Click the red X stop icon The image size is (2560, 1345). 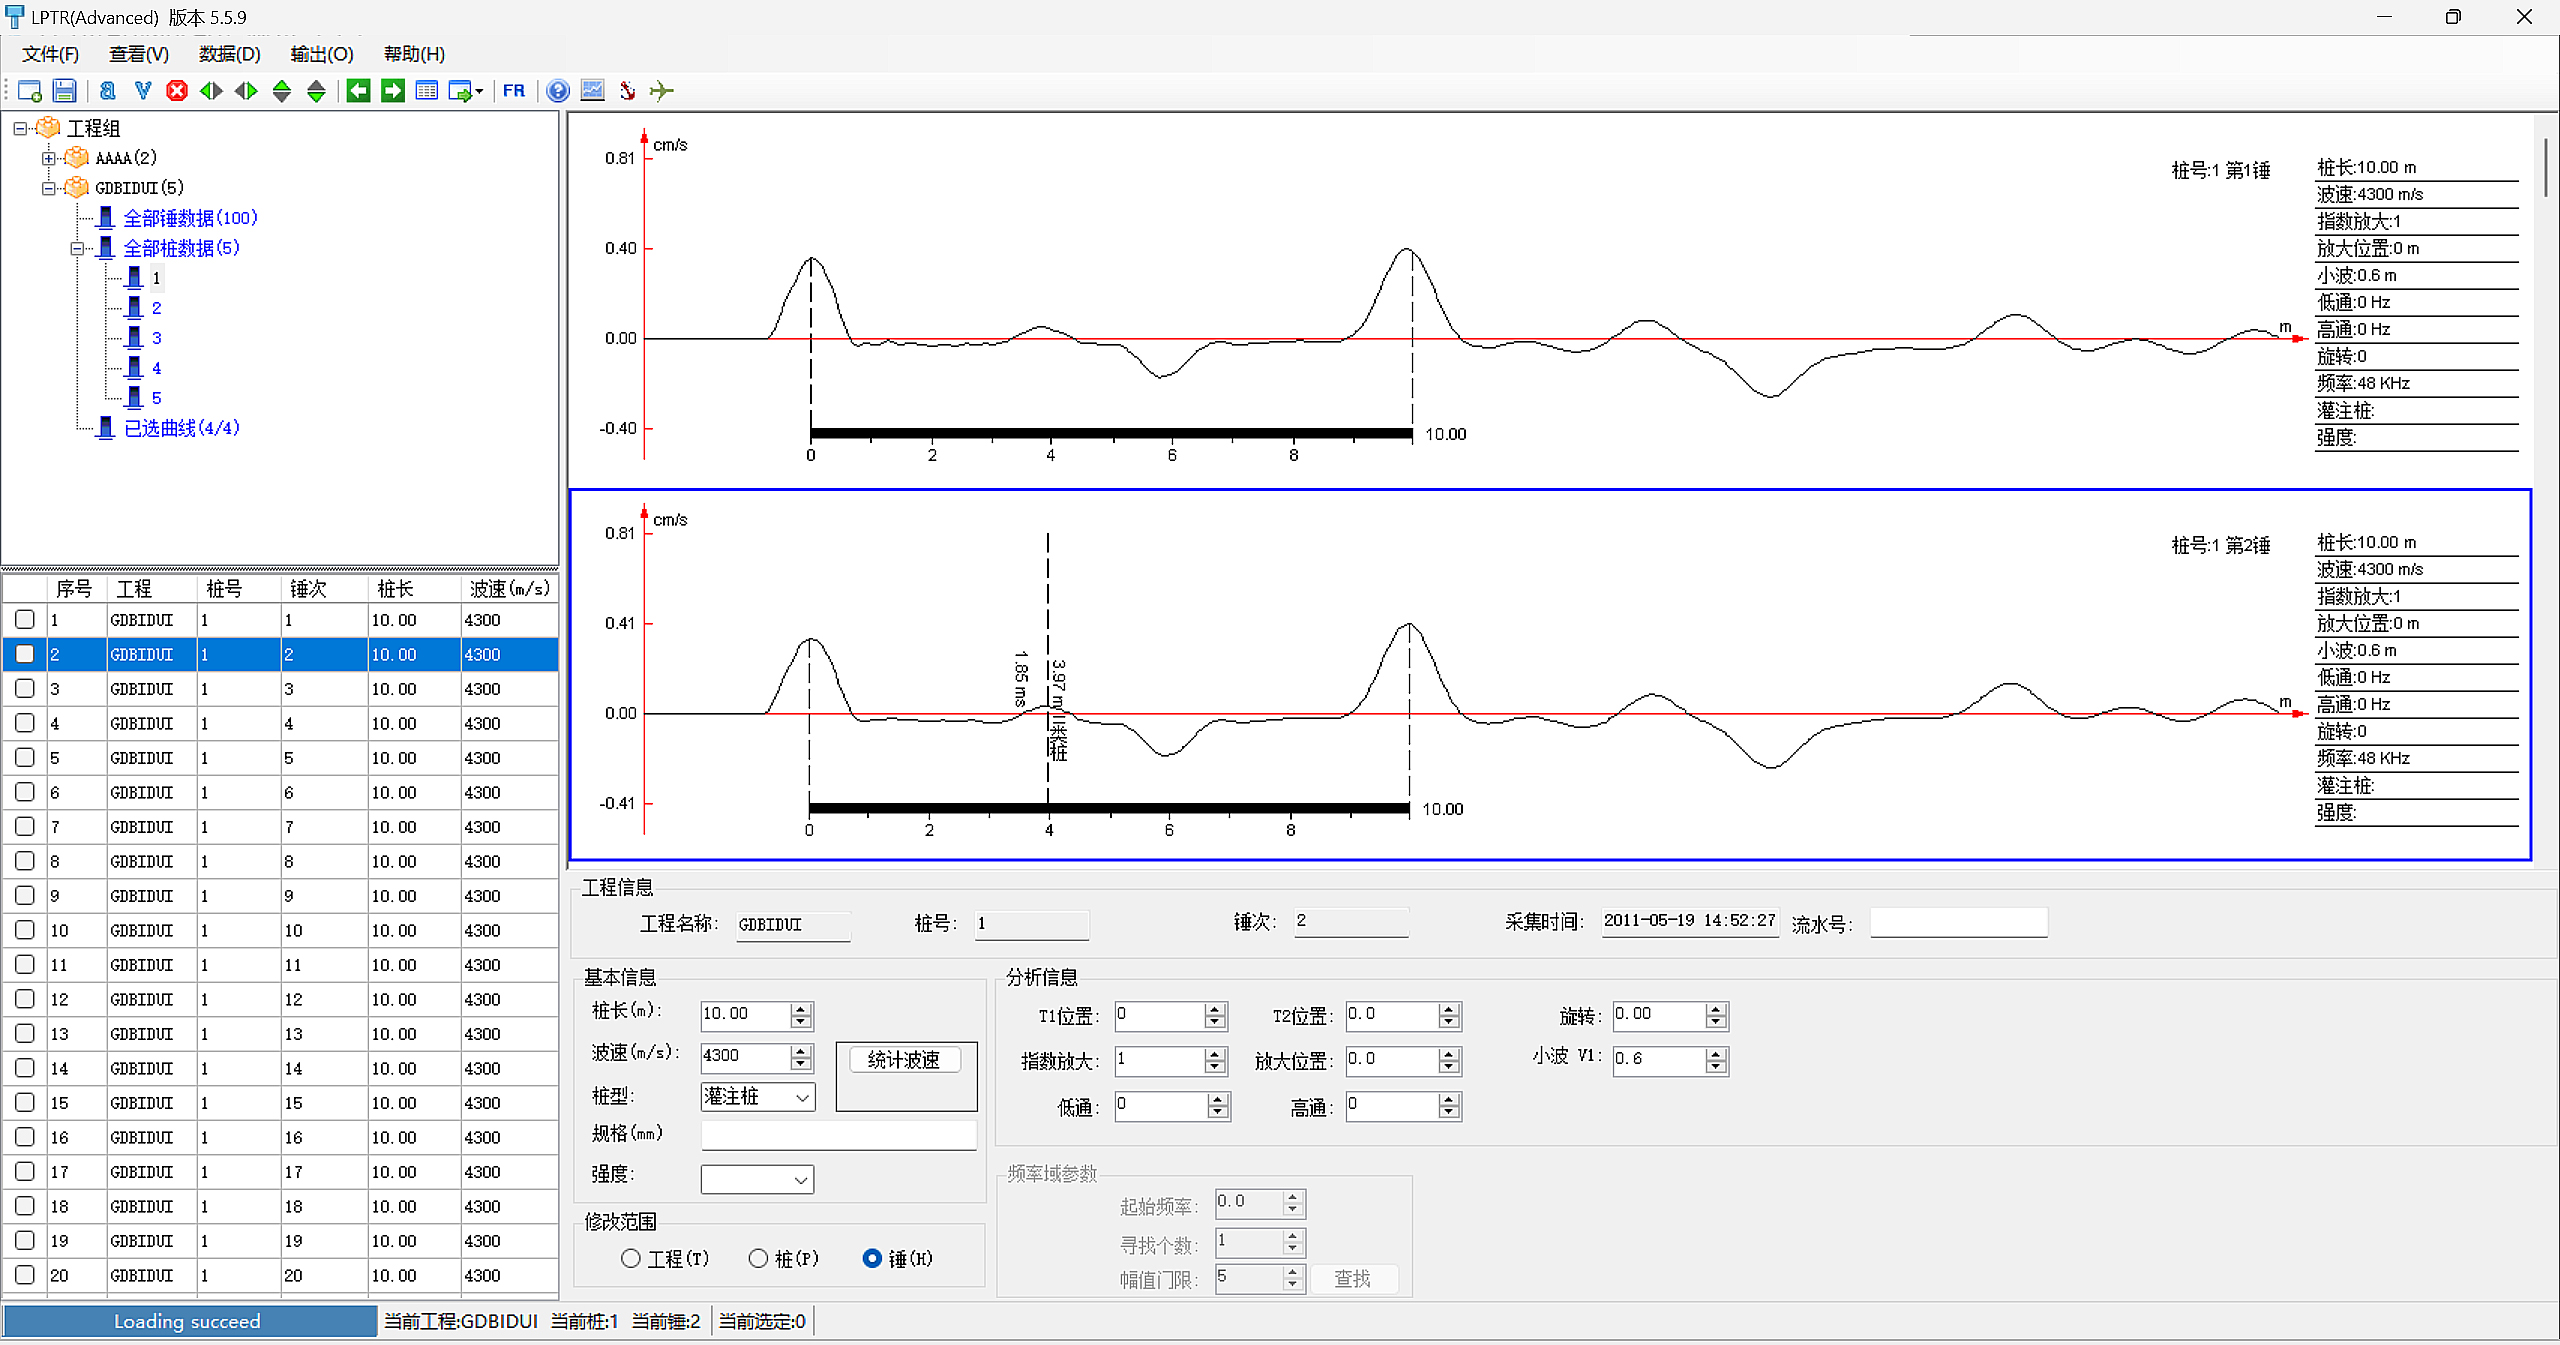[177, 91]
